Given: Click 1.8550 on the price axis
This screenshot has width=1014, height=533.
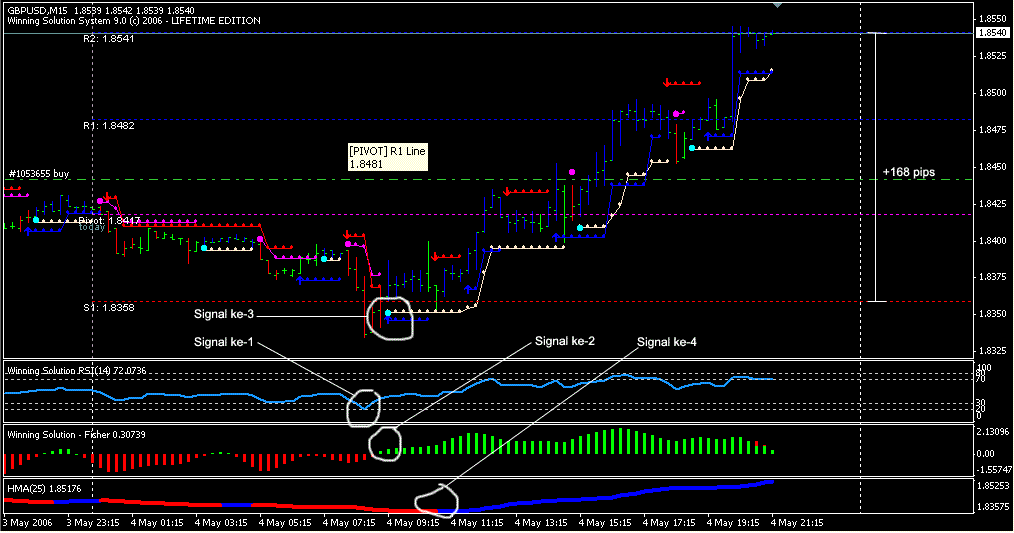Looking at the screenshot, I should (x=992, y=19).
